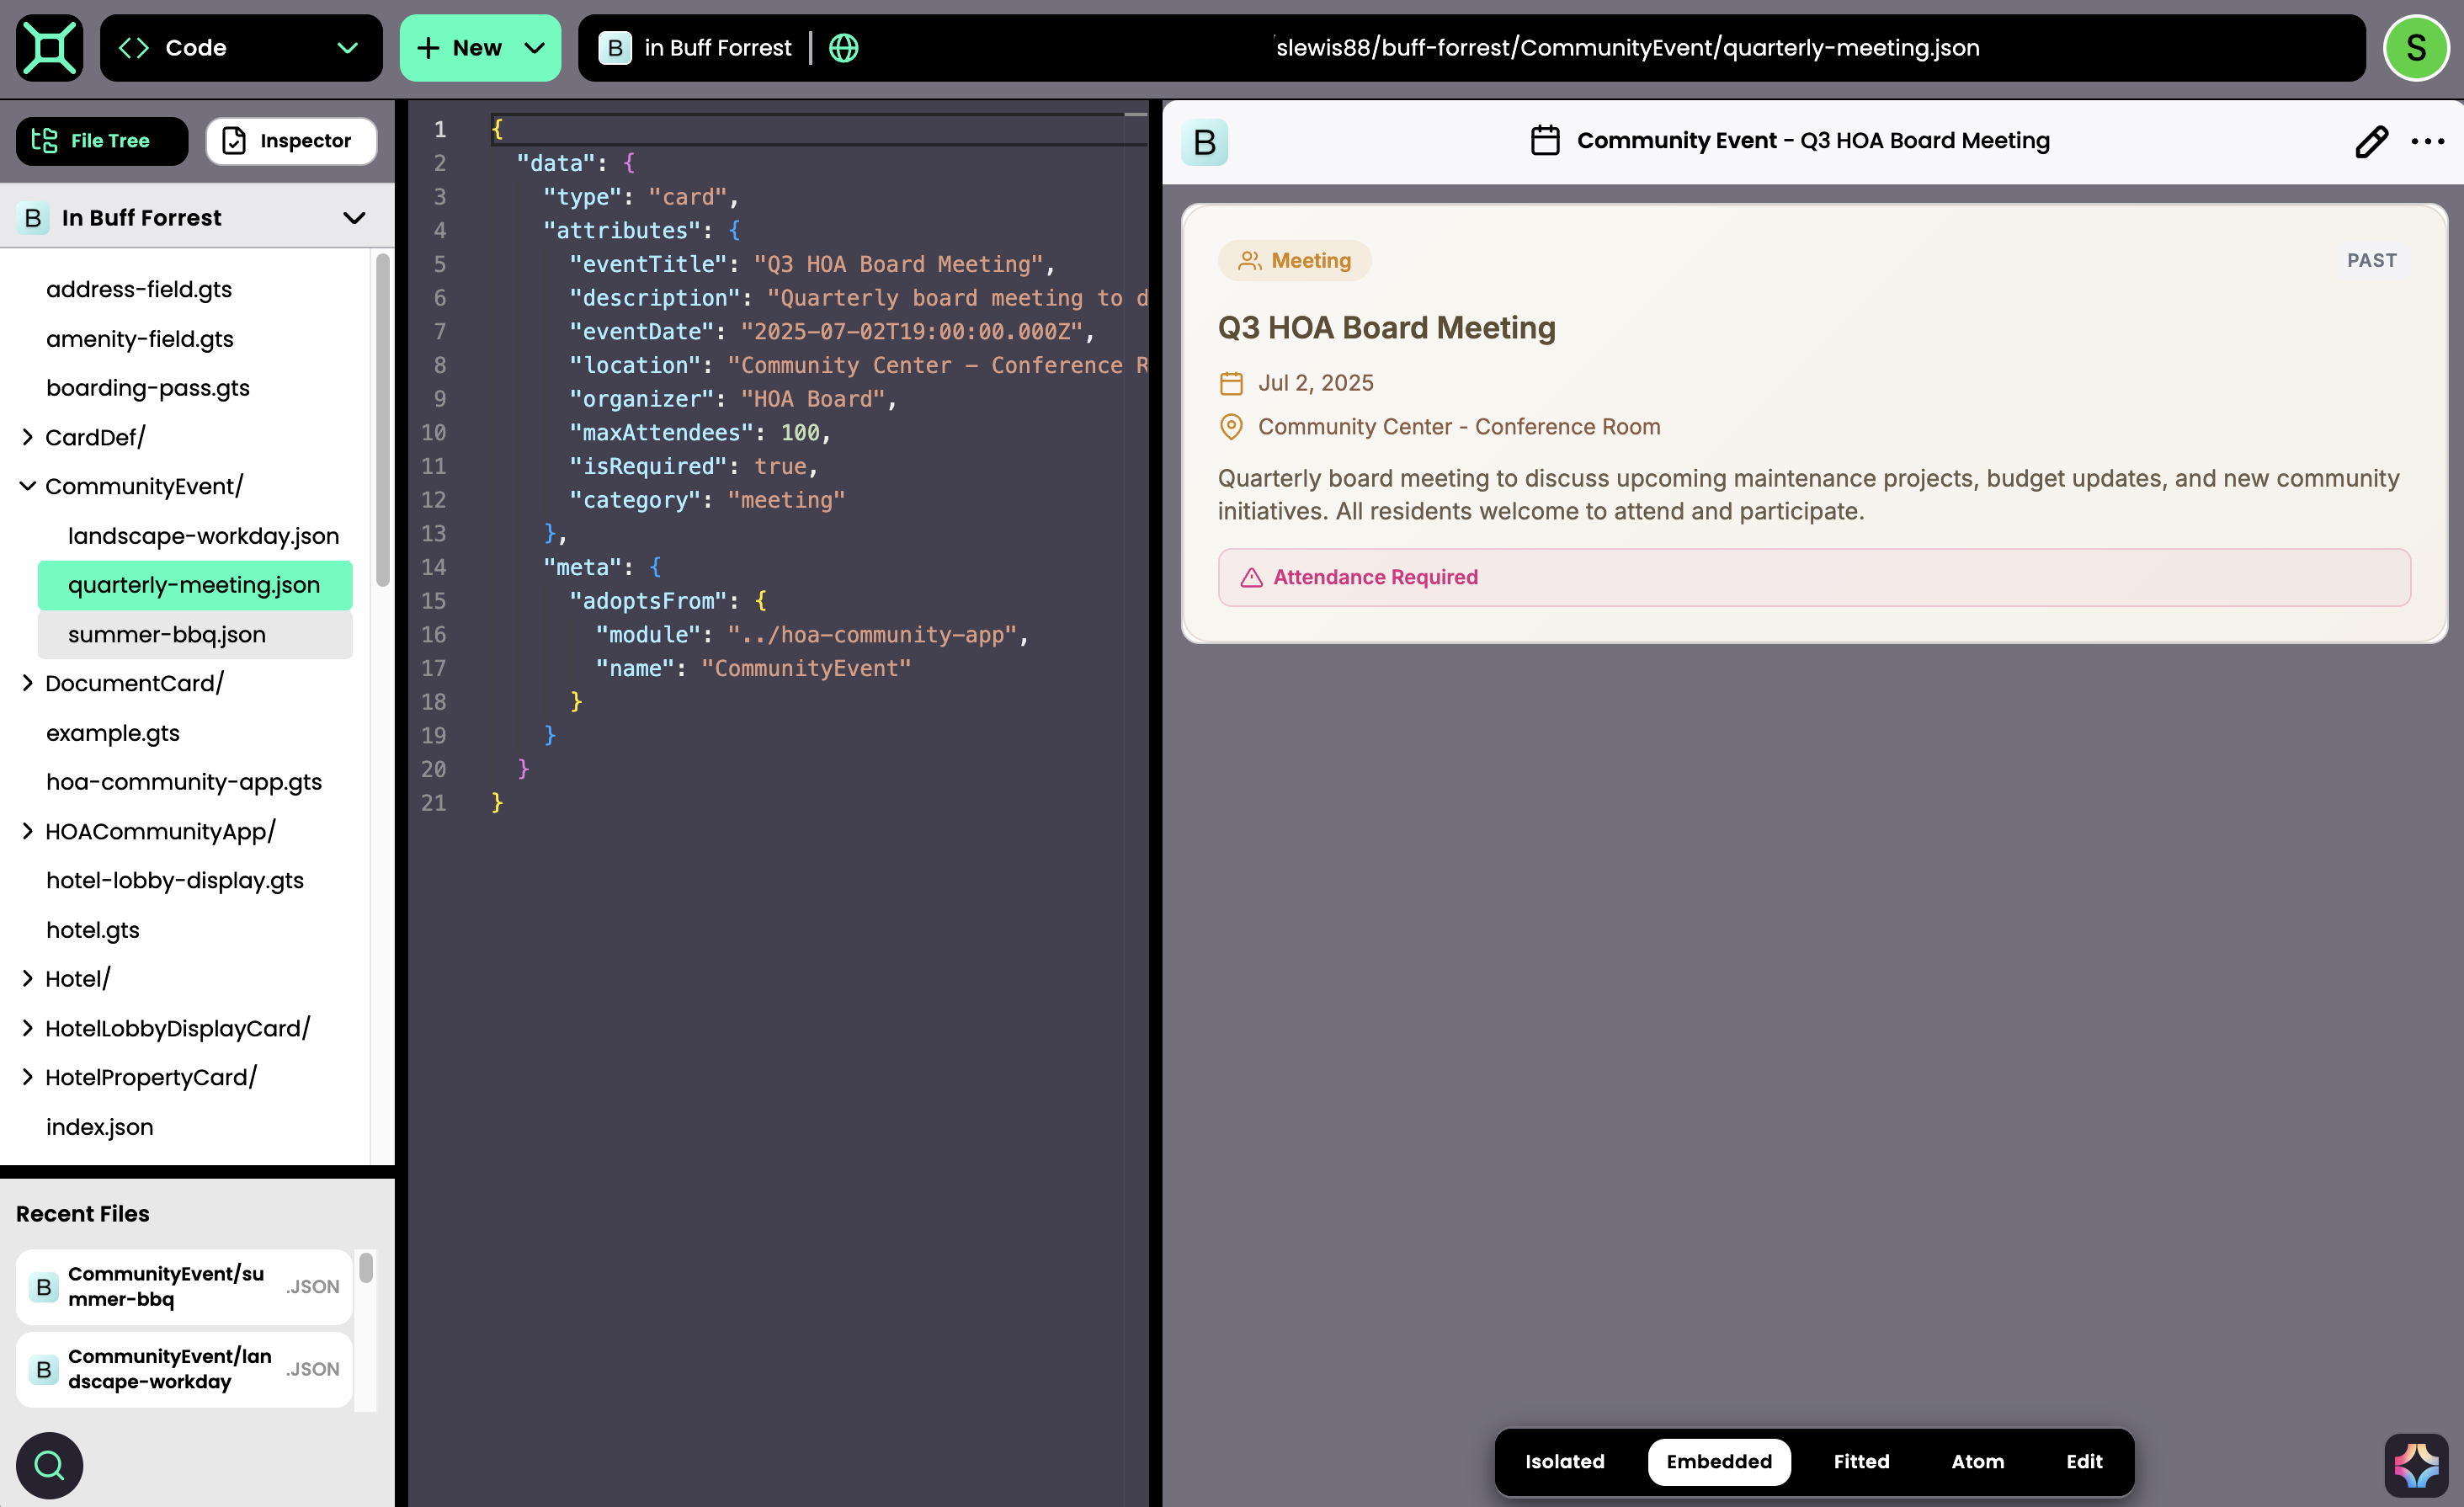Open hoa-community-app.gts file

tap(183, 781)
